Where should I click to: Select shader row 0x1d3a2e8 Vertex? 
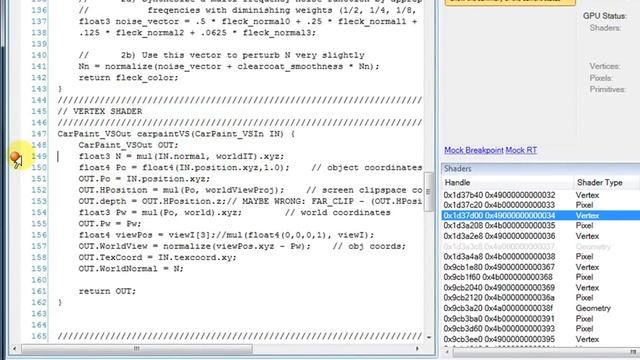tap(540, 236)
